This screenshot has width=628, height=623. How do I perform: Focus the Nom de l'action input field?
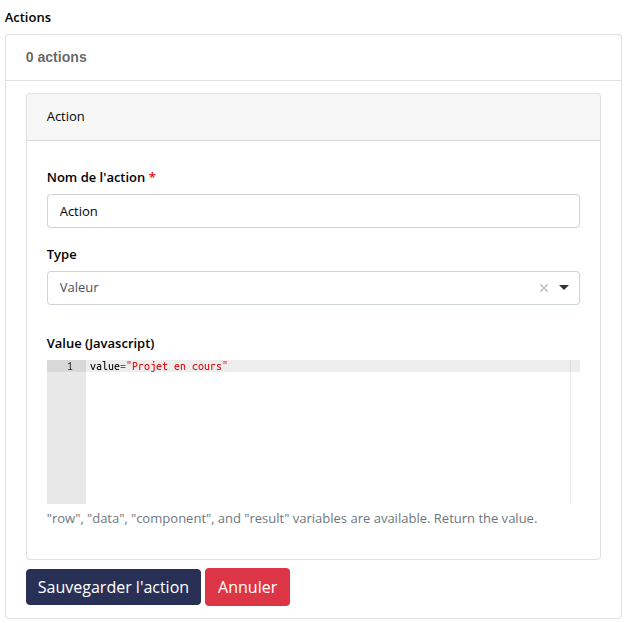pyautogui.click(x=312, y=211)
